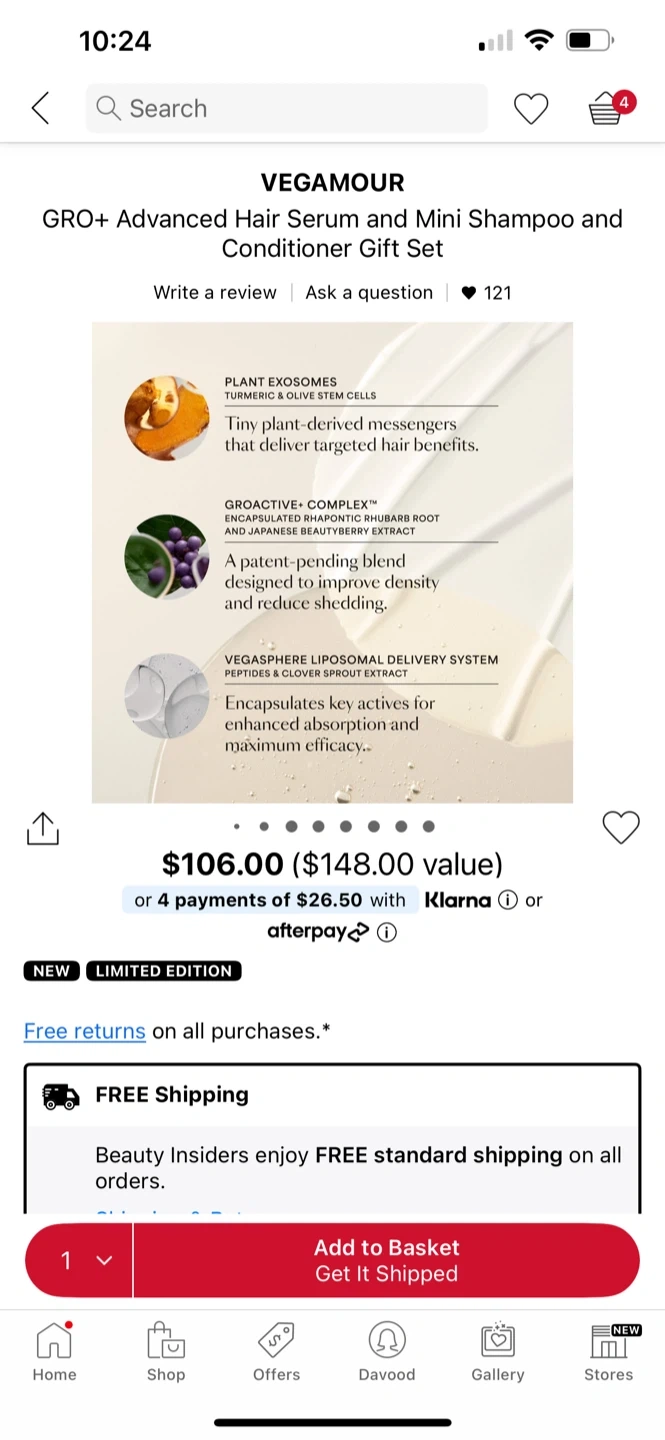Open the Free returns link
This screenshot has height=1440, width=665.
tap(85, 1031)
